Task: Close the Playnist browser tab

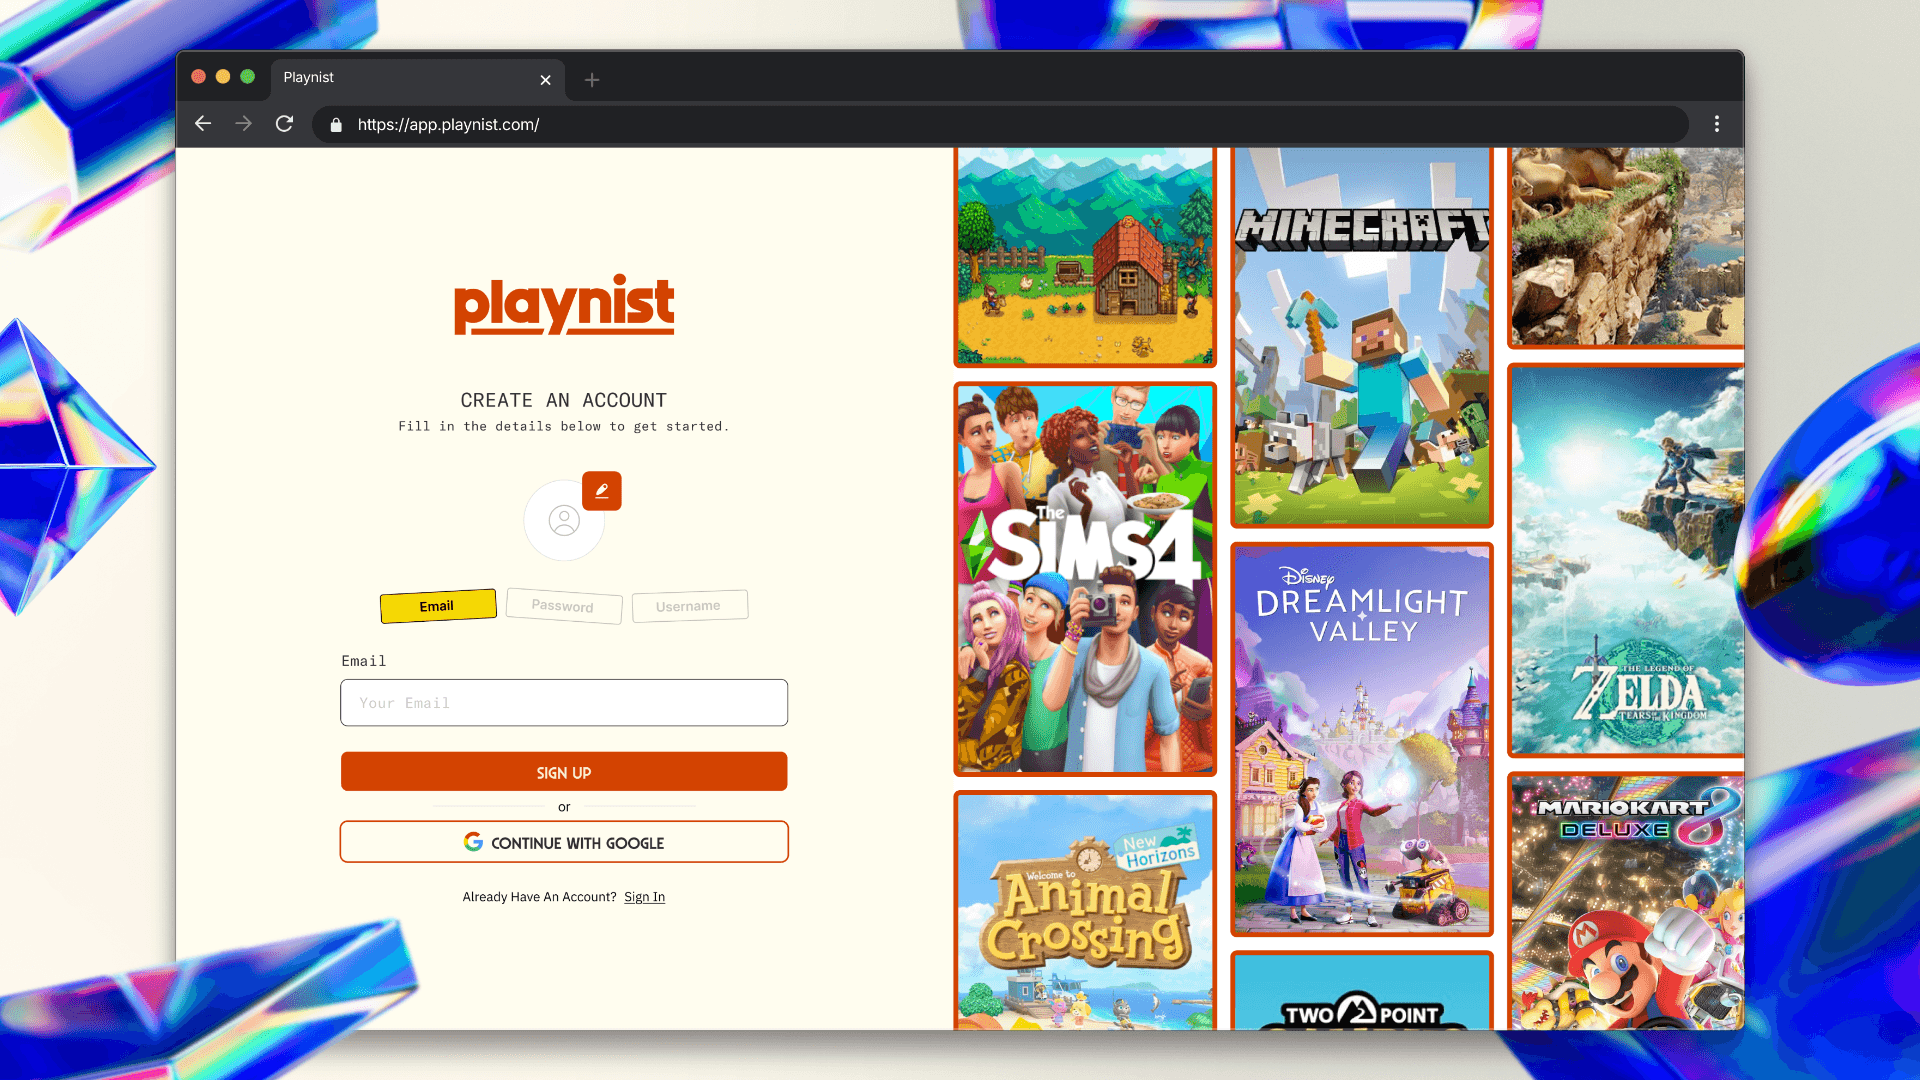Action: coord(545,80)
